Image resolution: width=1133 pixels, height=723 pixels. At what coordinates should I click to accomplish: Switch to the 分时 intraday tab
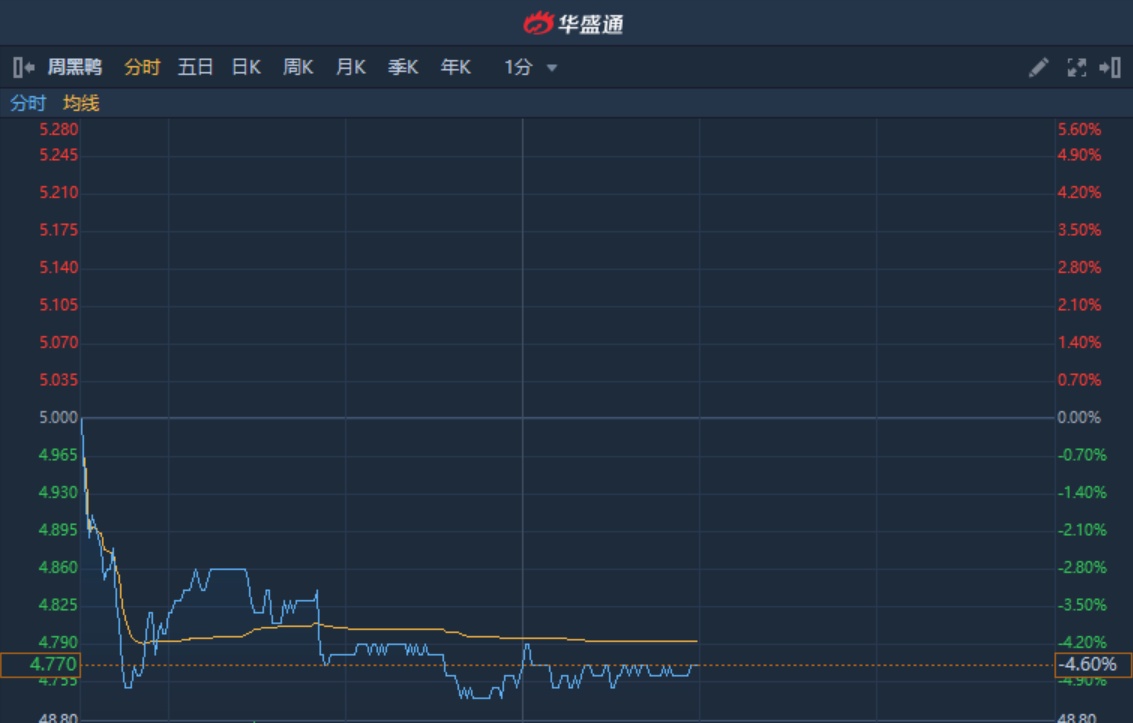142,67
